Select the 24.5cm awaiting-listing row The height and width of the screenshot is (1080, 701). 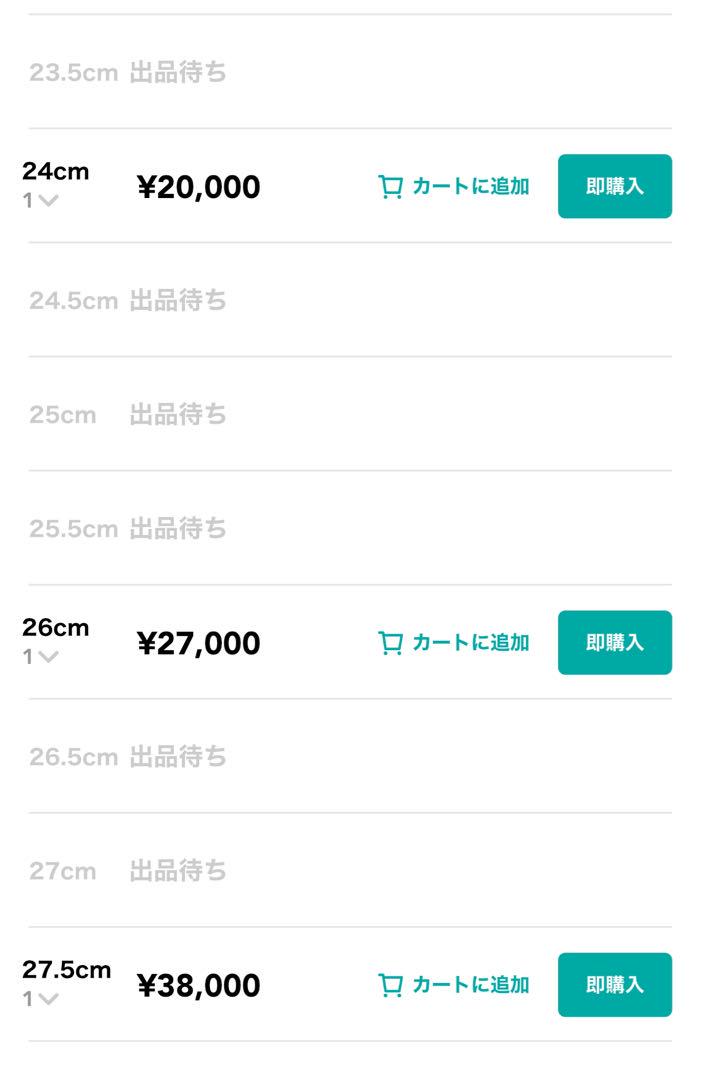click(x=350, y=300)
